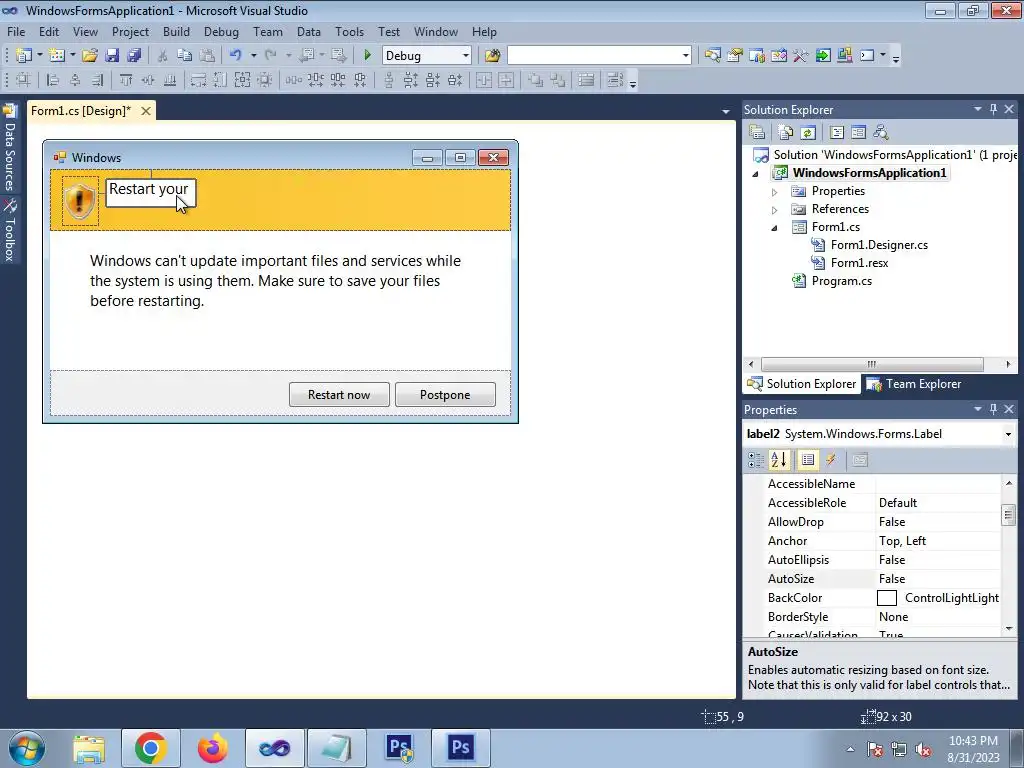1024x768 pixels.
Task: Expand the Properties folder node
Action: tap(775, 192)
